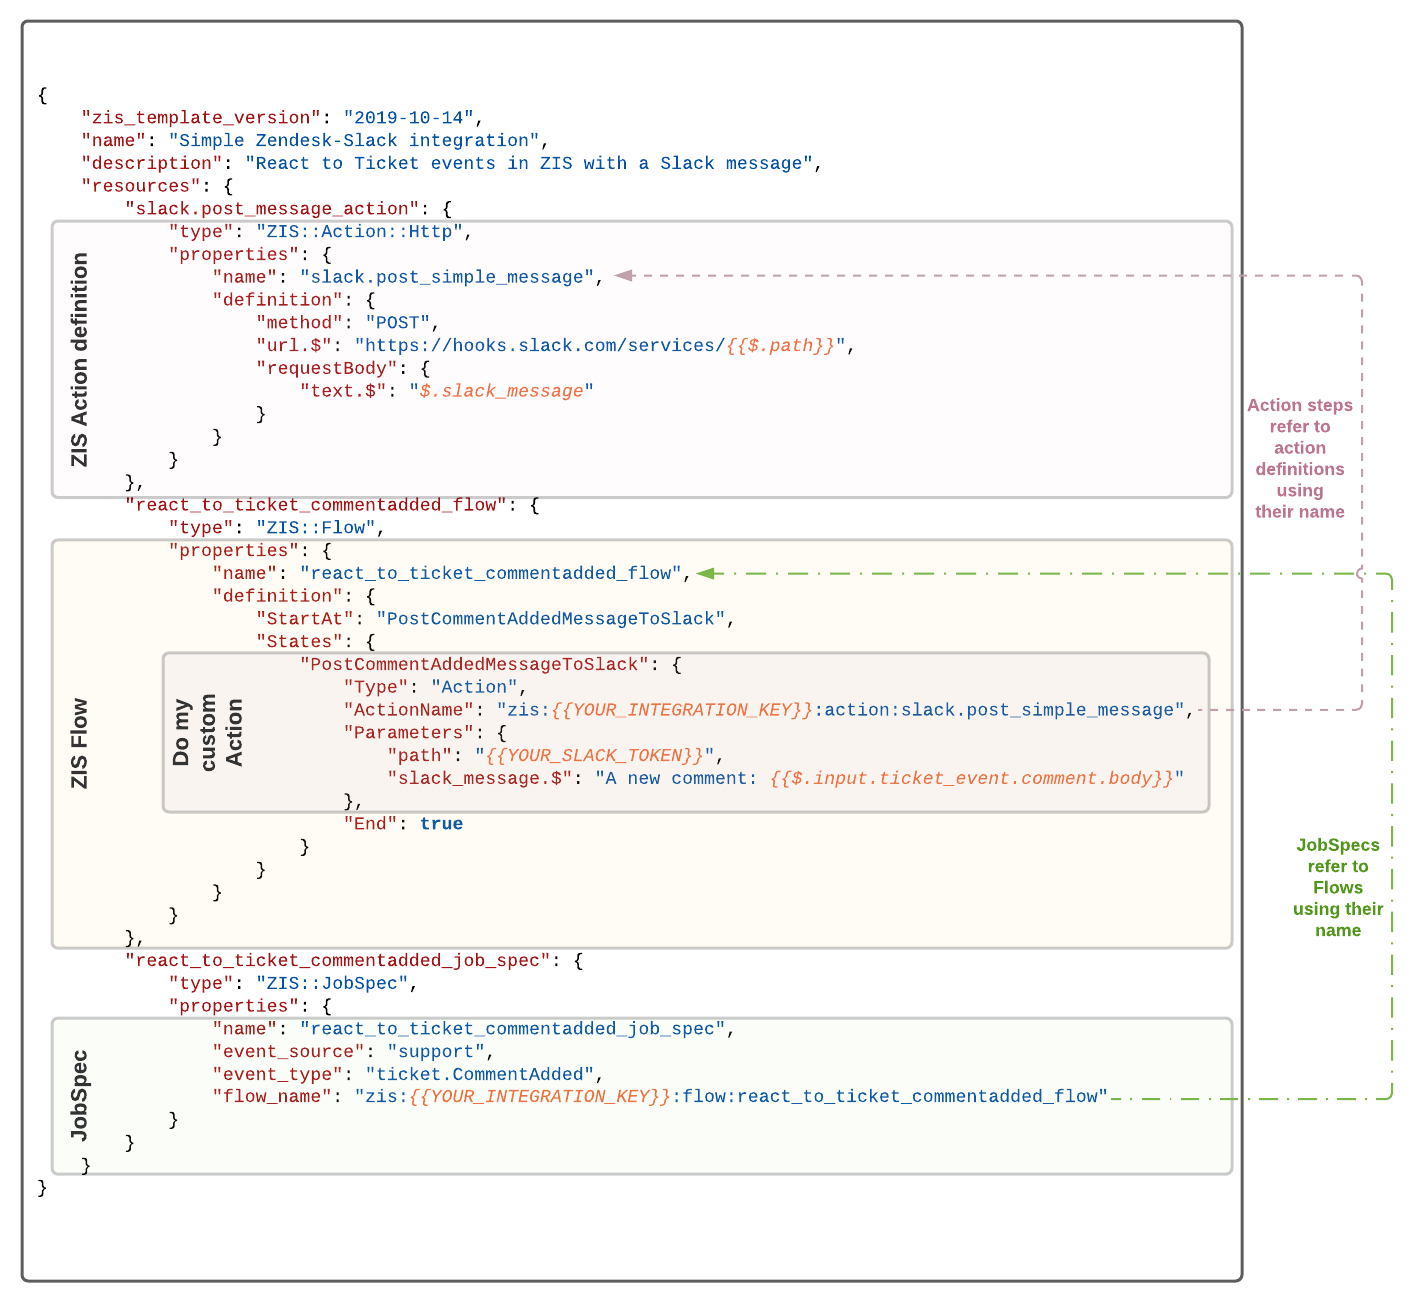Click the "React to Ticket events in ZIS" description string
Viewport: 1411px width, 1303px height.
point(529,164)
